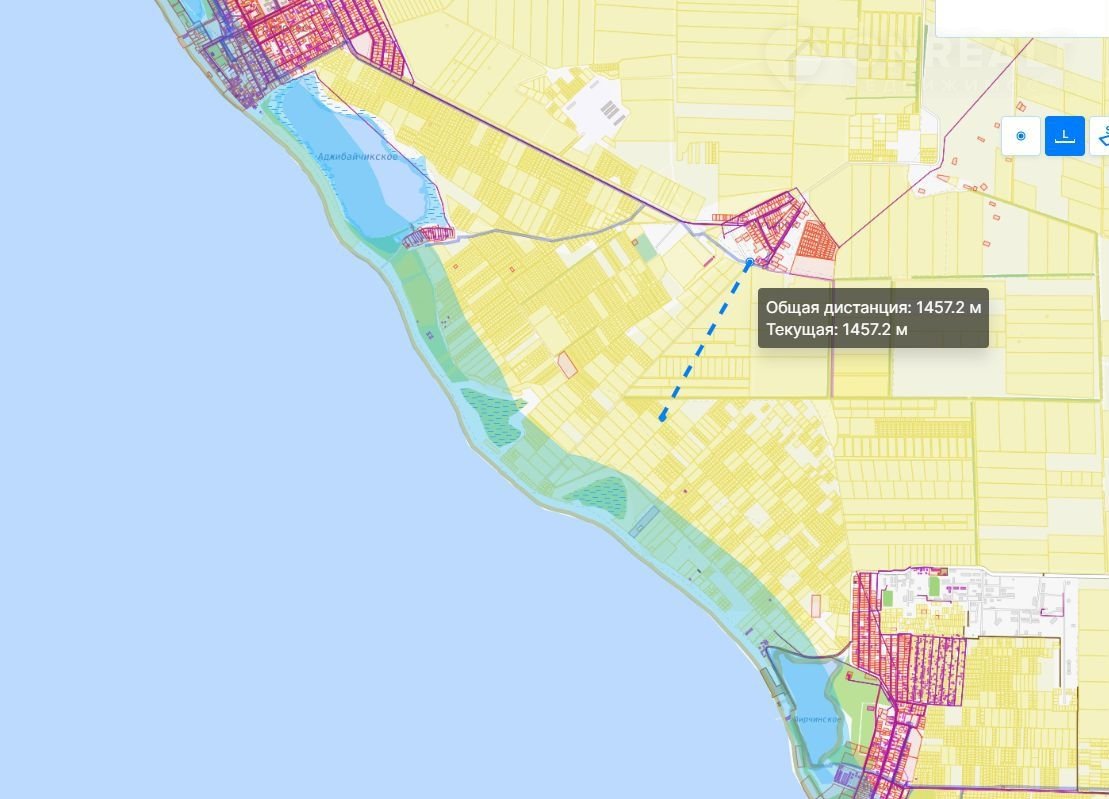
Task: Click the lower endpoint of dashed line
Action: pyautogui.click(x=662, y=418)
